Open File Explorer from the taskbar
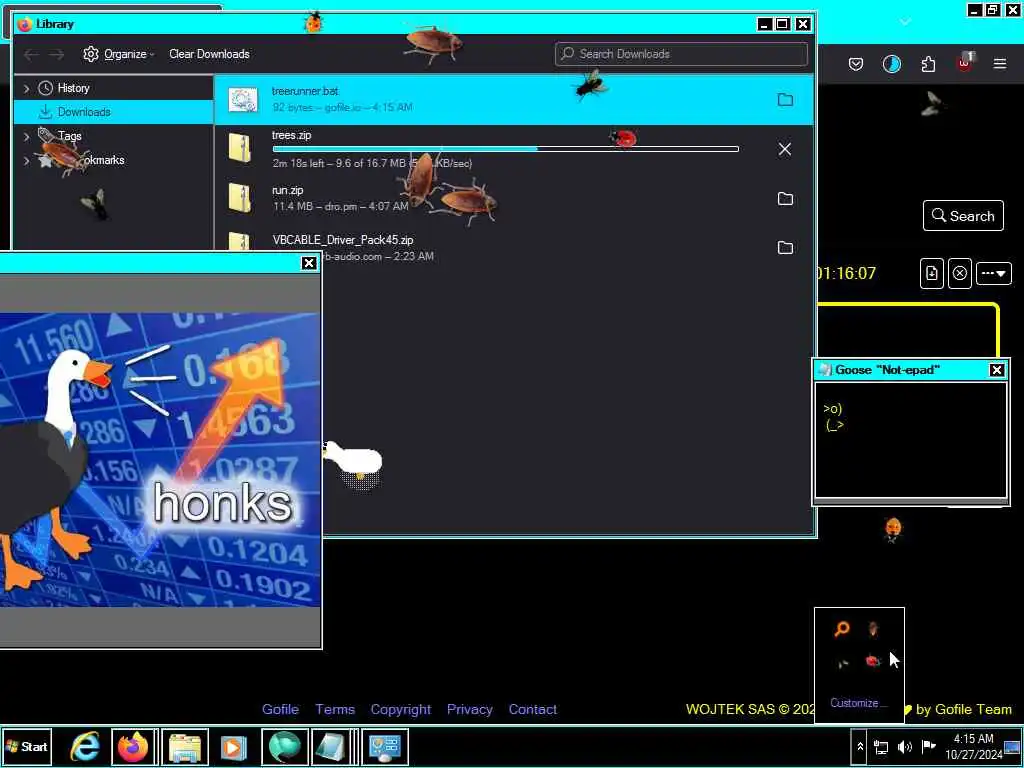 (185, 746)
